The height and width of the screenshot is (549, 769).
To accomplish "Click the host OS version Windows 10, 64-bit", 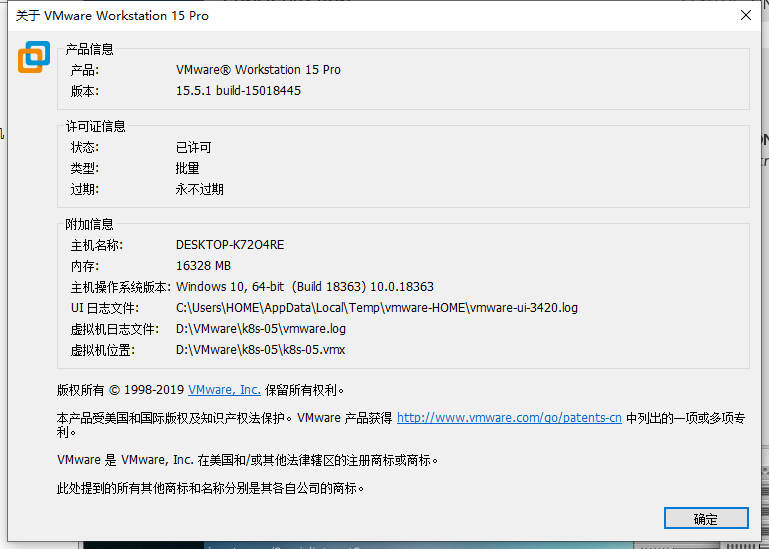I will (305, 287).
